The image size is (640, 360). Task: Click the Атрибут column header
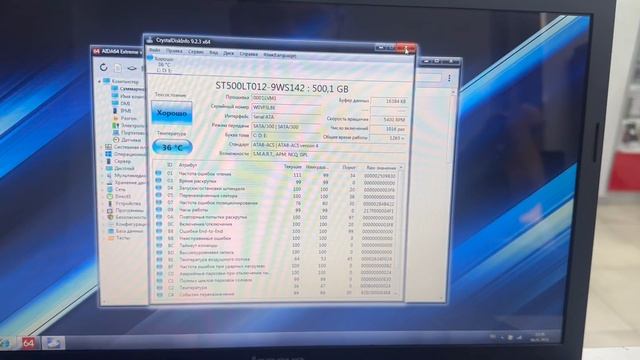[188, 165]
